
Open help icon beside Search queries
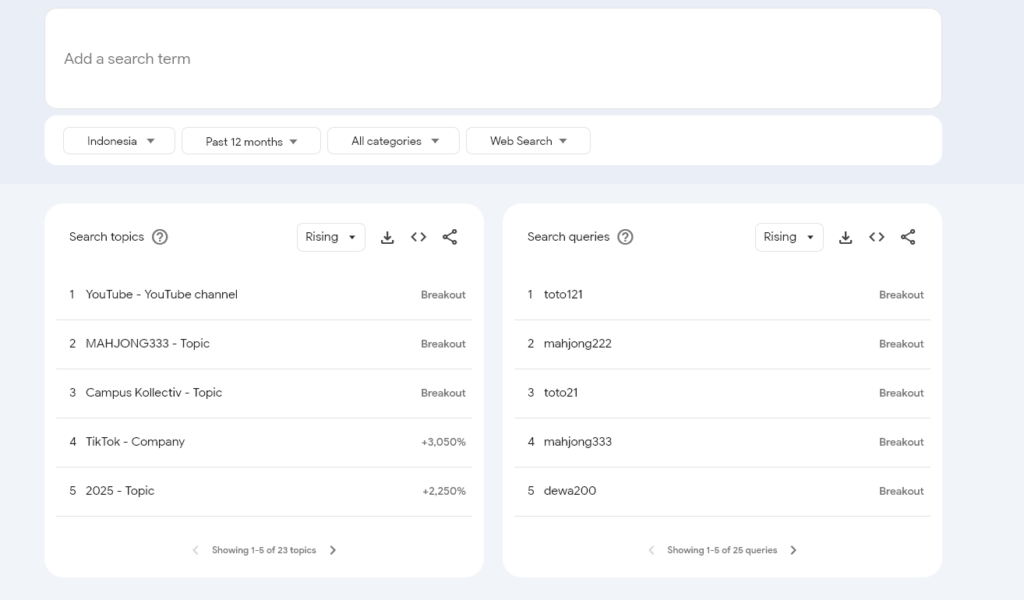(625, 237)
